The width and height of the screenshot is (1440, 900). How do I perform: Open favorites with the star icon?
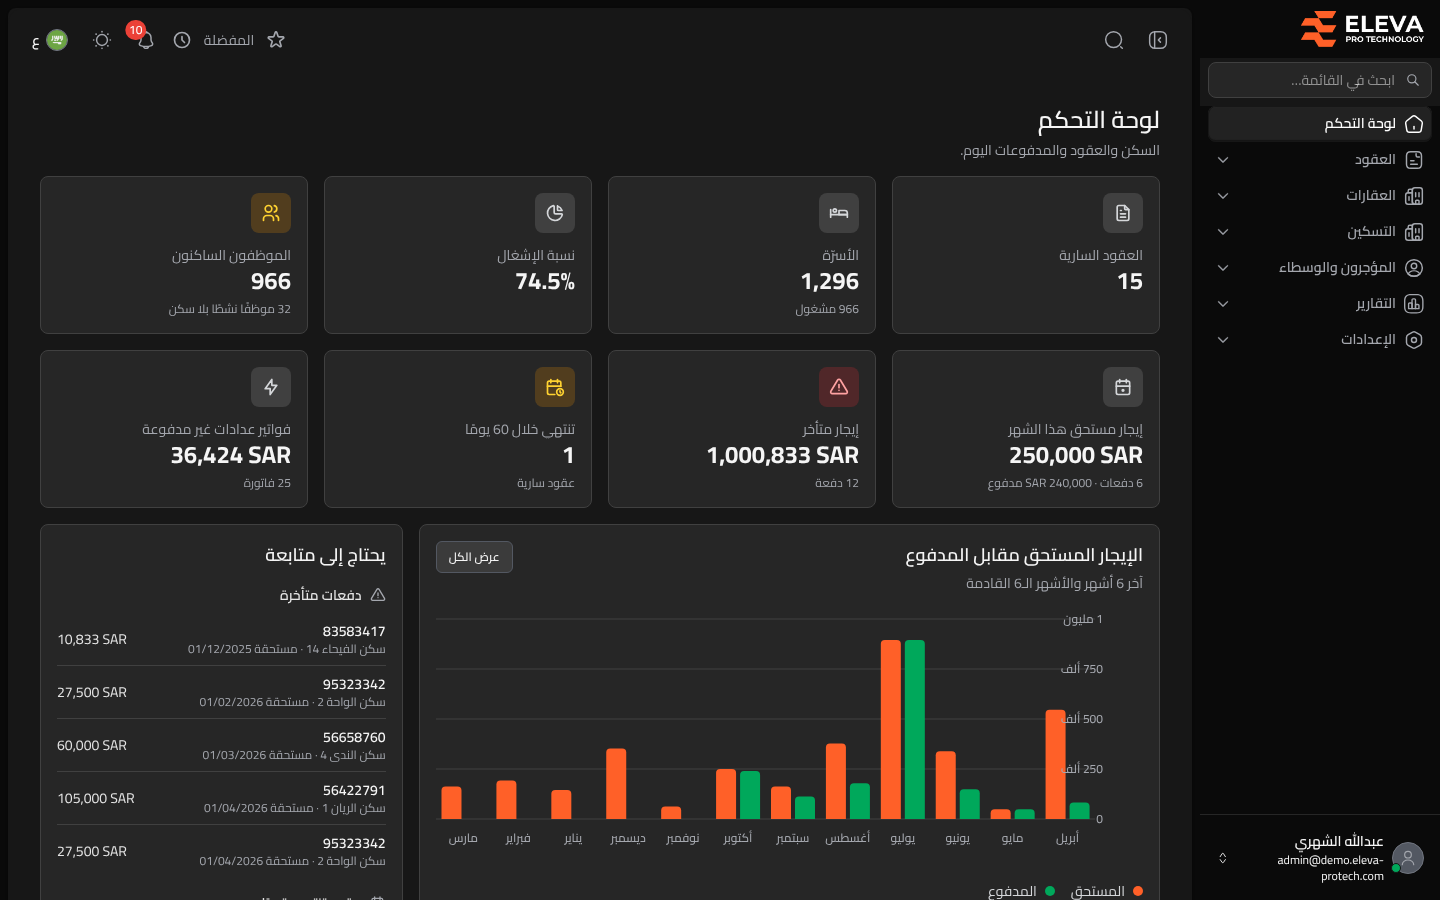(x=276, y=40)
